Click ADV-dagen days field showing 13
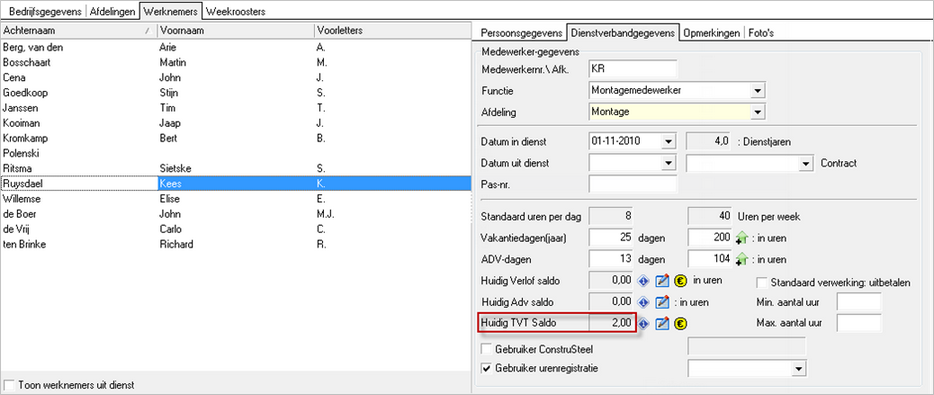The image size is (934, 395). coord(611,259)
